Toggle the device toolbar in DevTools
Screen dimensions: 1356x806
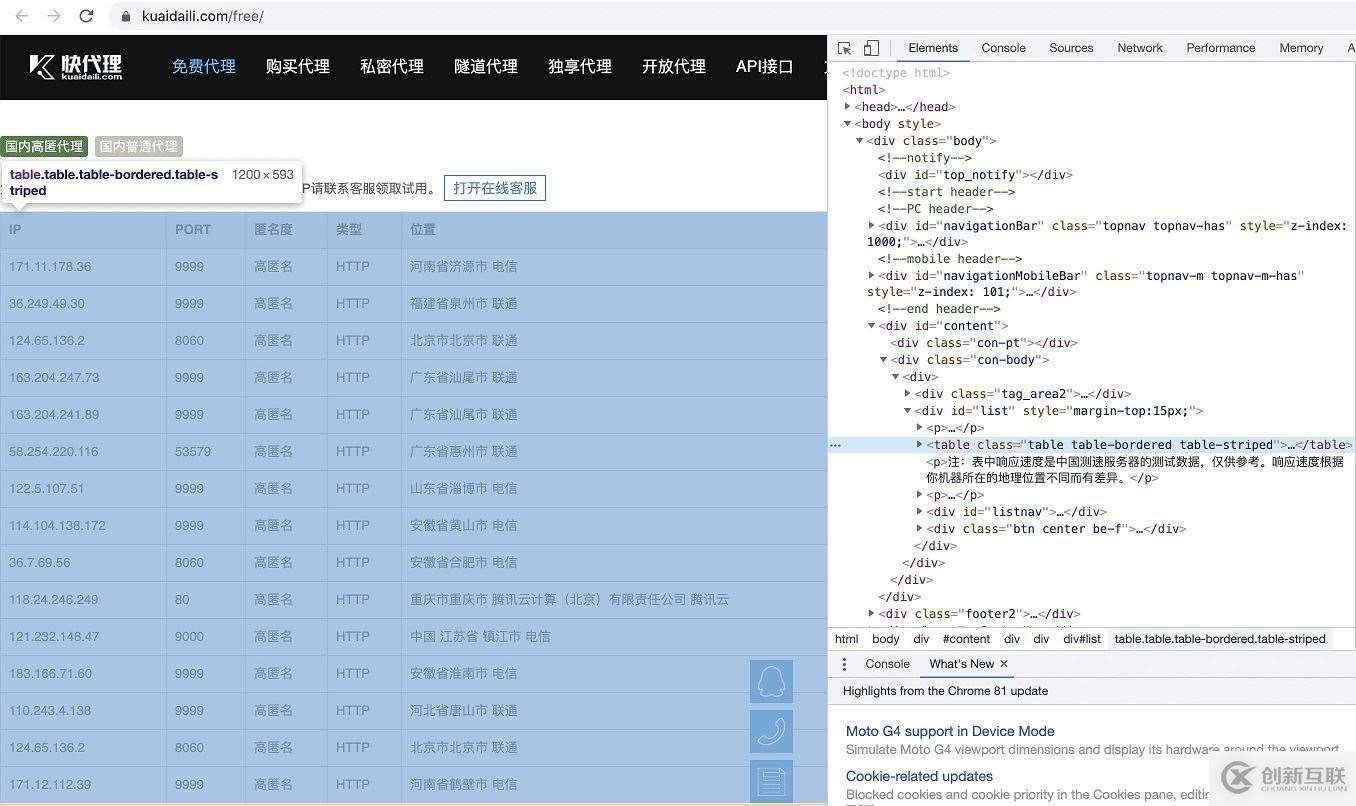point(869,47)
